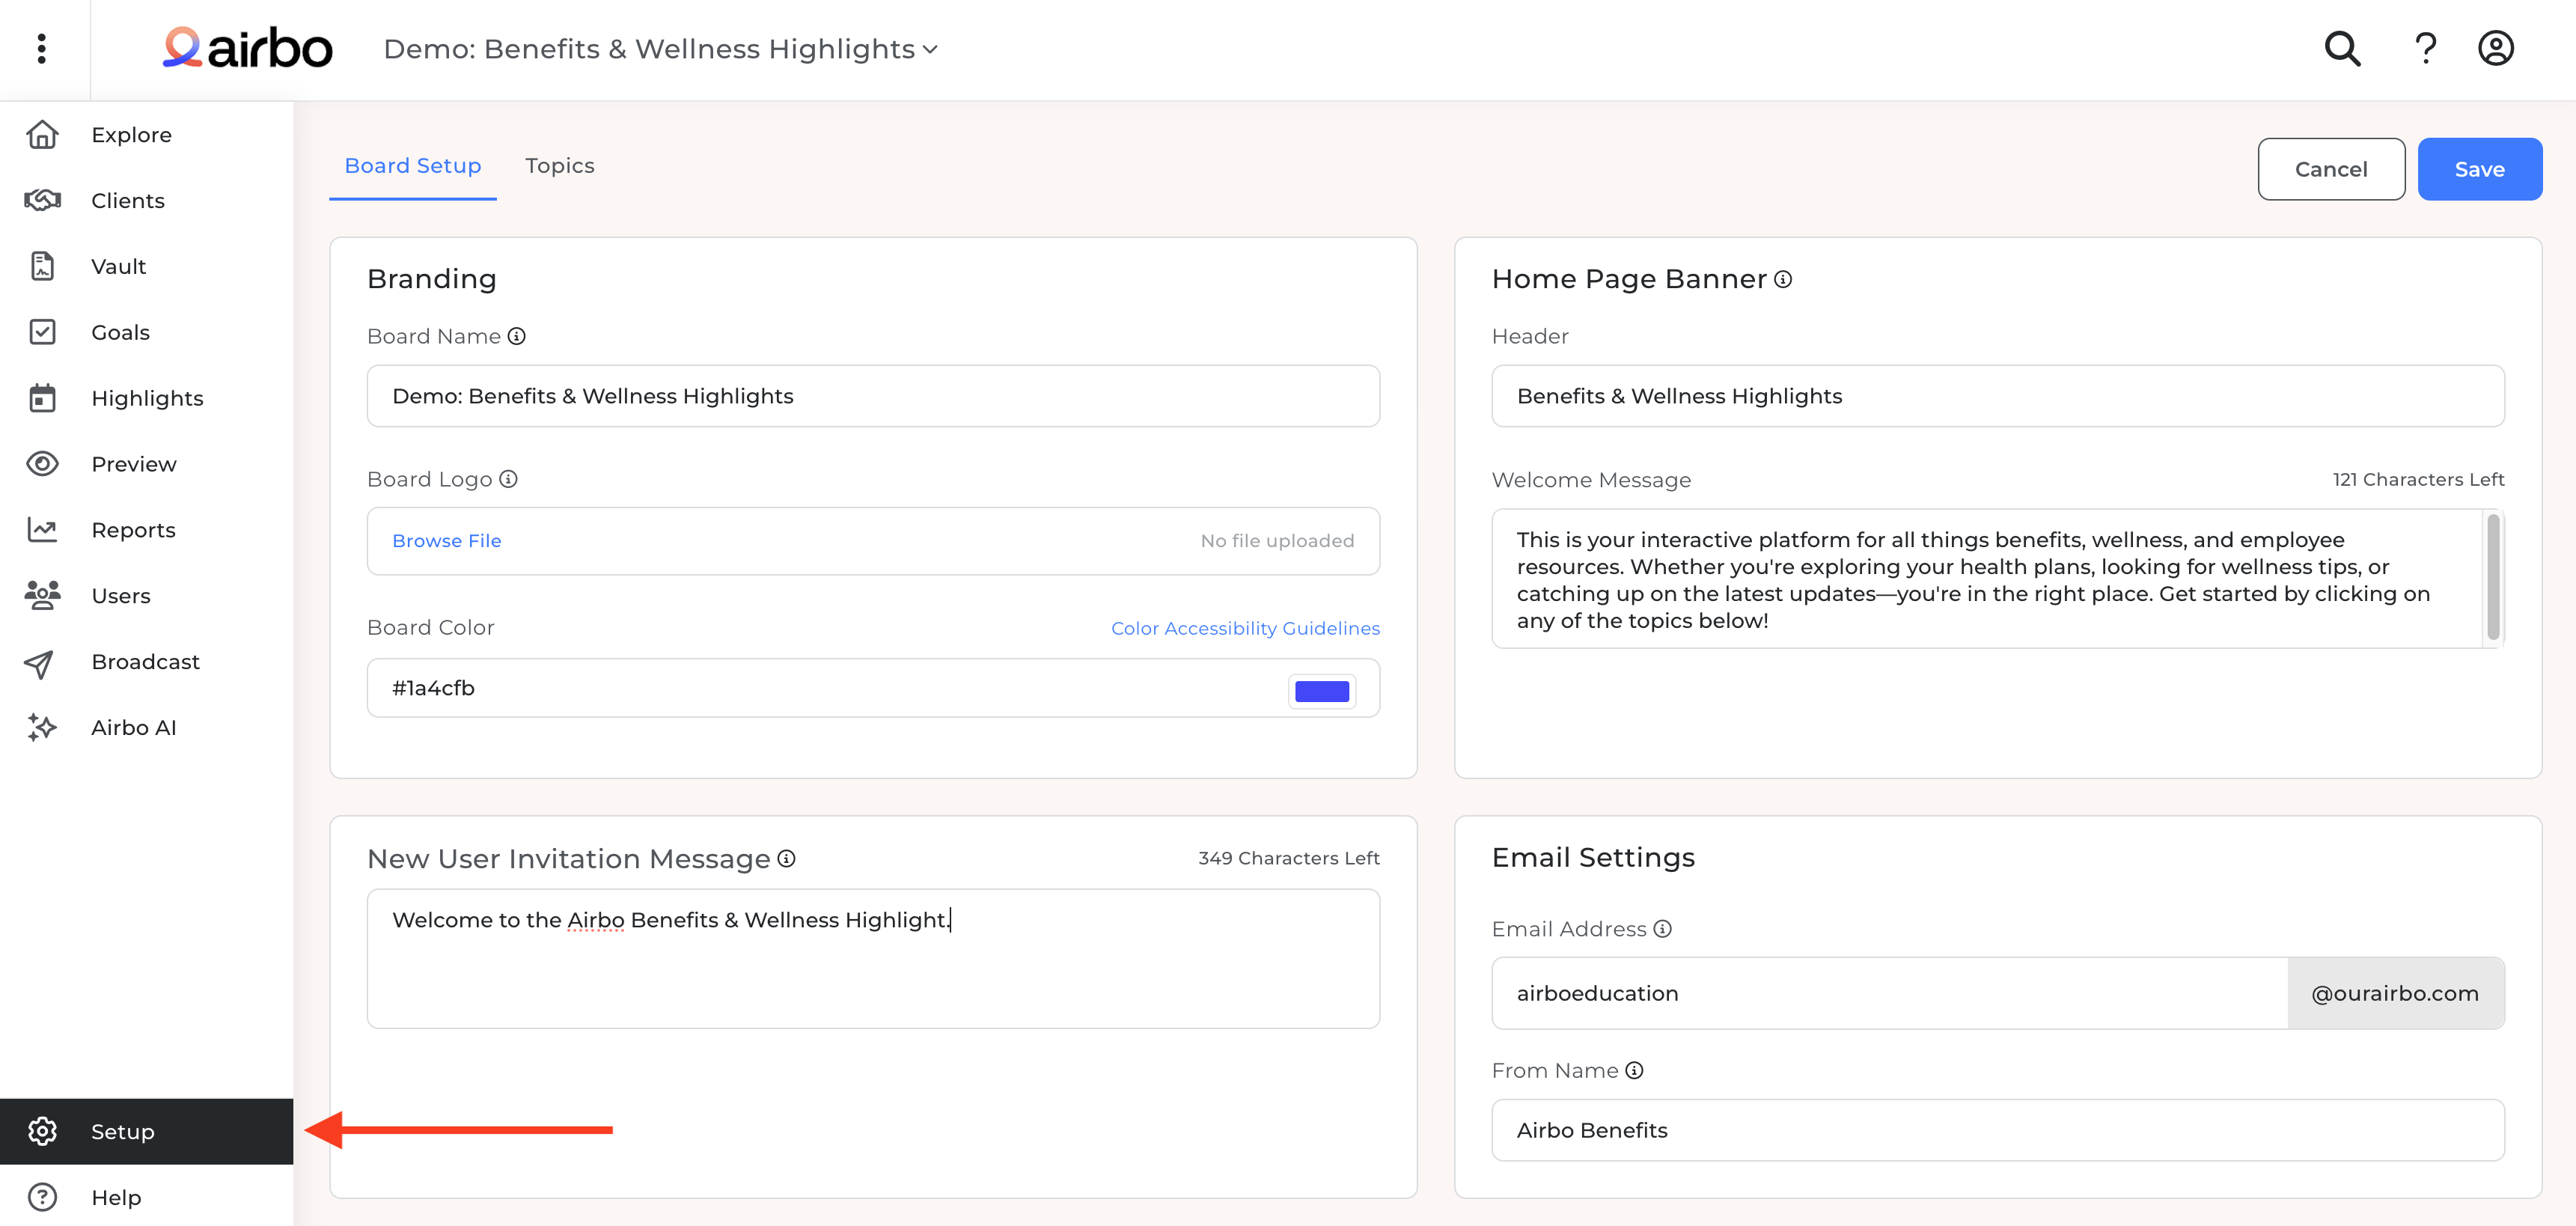
Task: Open Clients in the sidebar
Action: pyautogui.click(x=147, y=200)
